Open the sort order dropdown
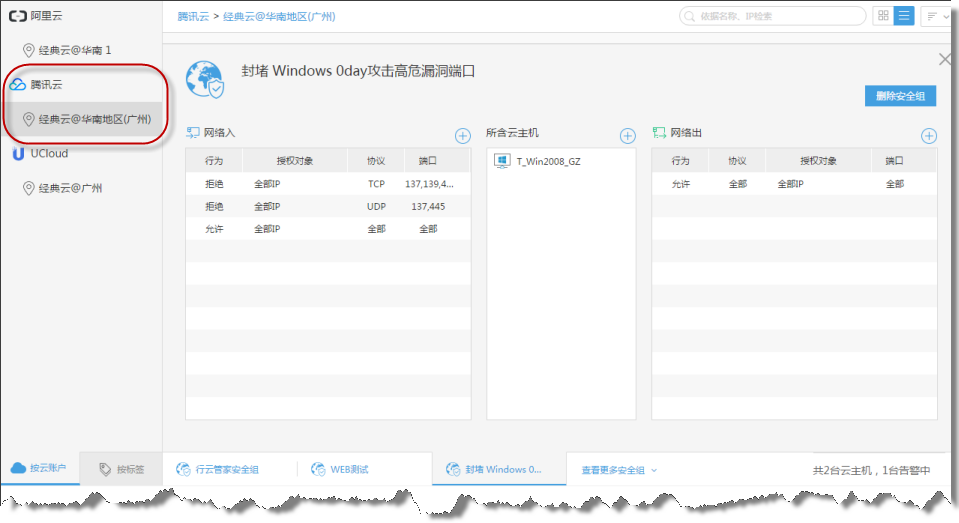The height and width of the screenshot is (523, 959). [937, 16]
